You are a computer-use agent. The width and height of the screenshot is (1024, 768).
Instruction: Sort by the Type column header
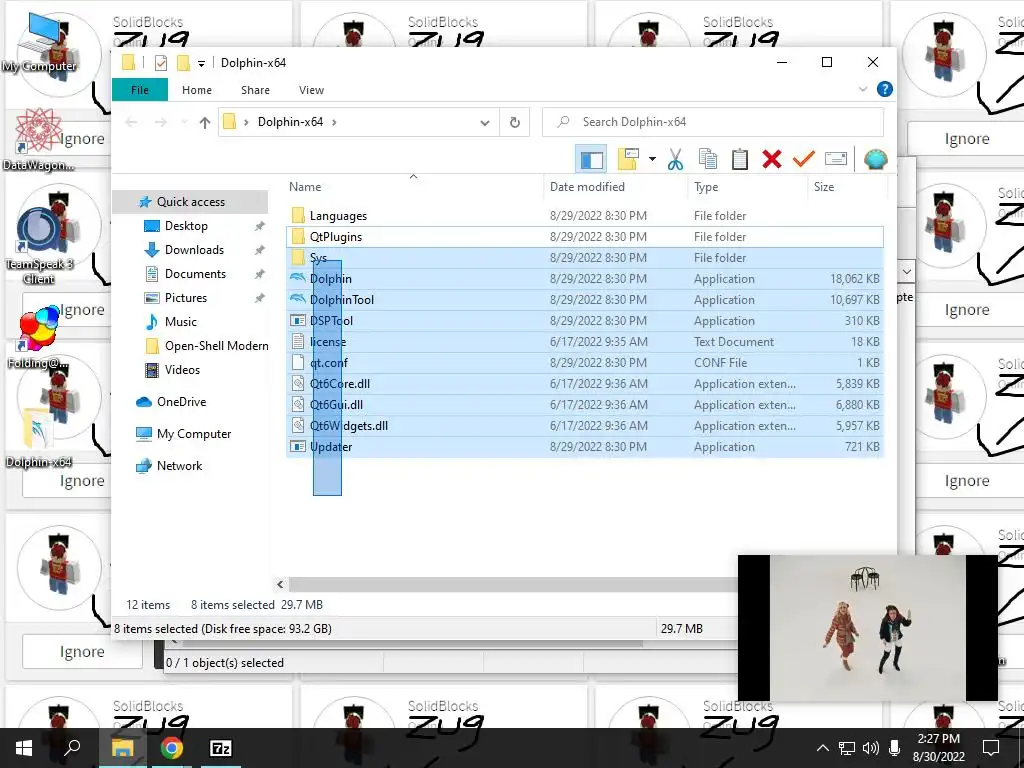[748, 187]
